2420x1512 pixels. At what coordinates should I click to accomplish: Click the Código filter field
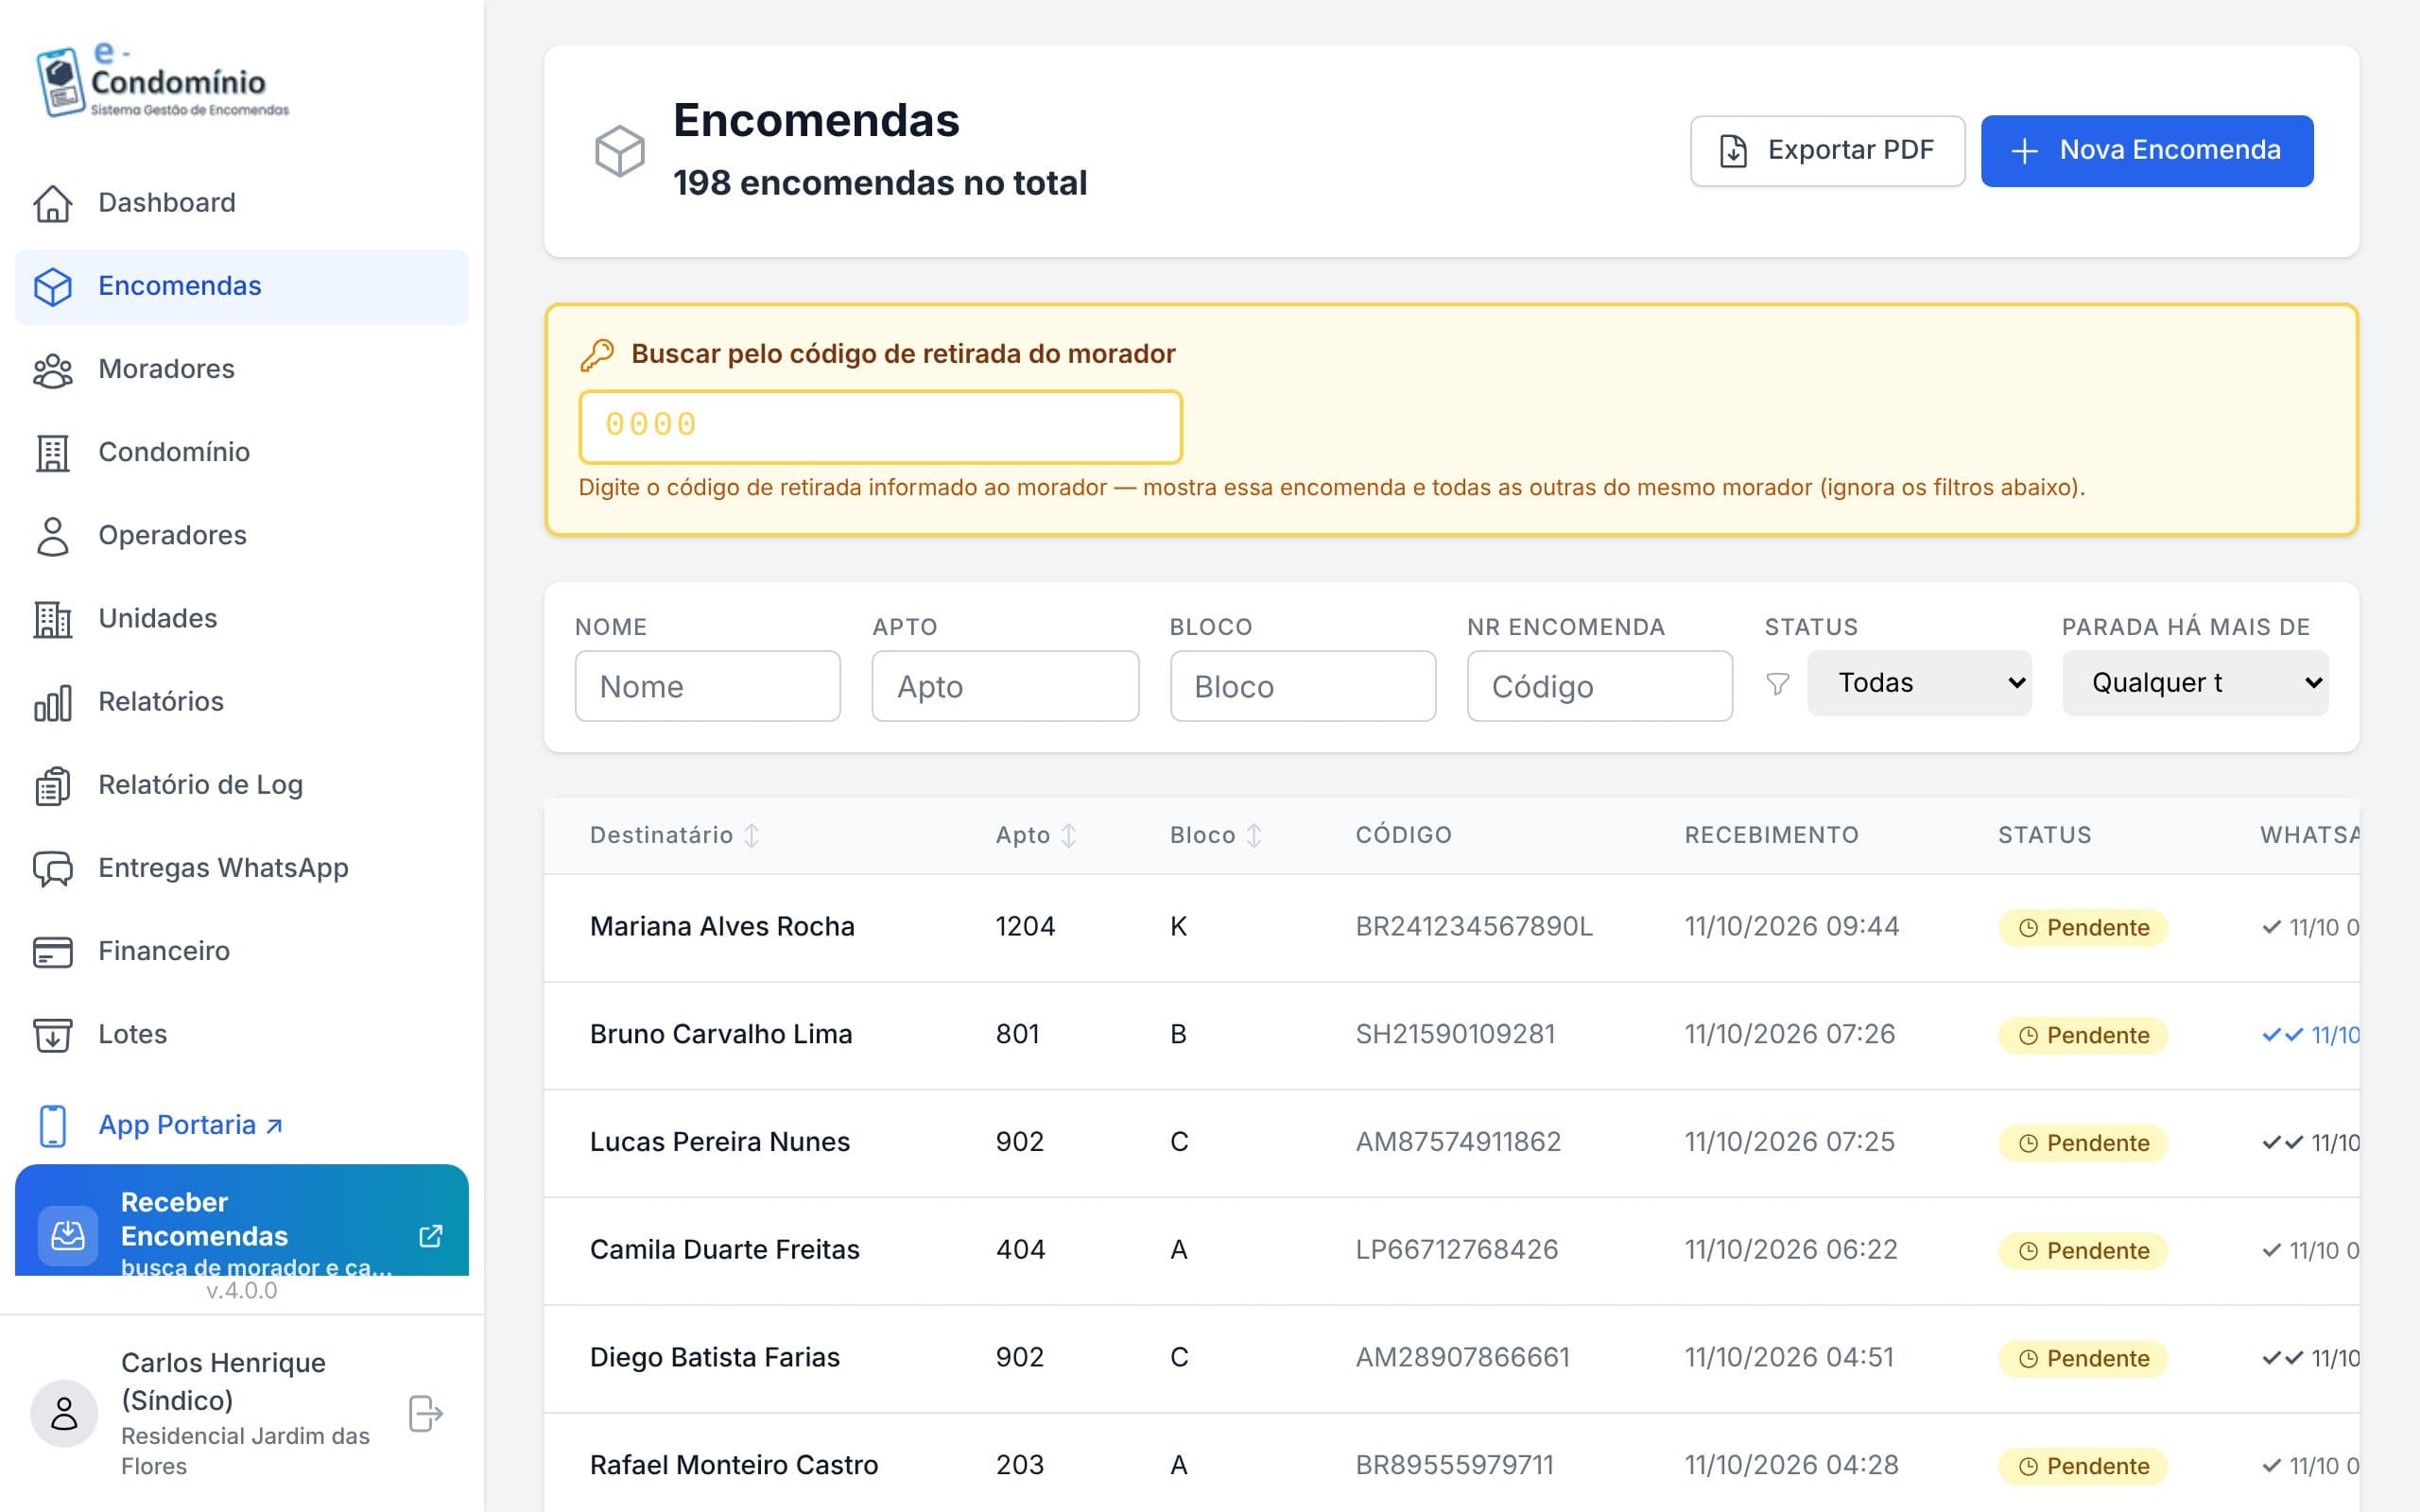click(1599, 686)
